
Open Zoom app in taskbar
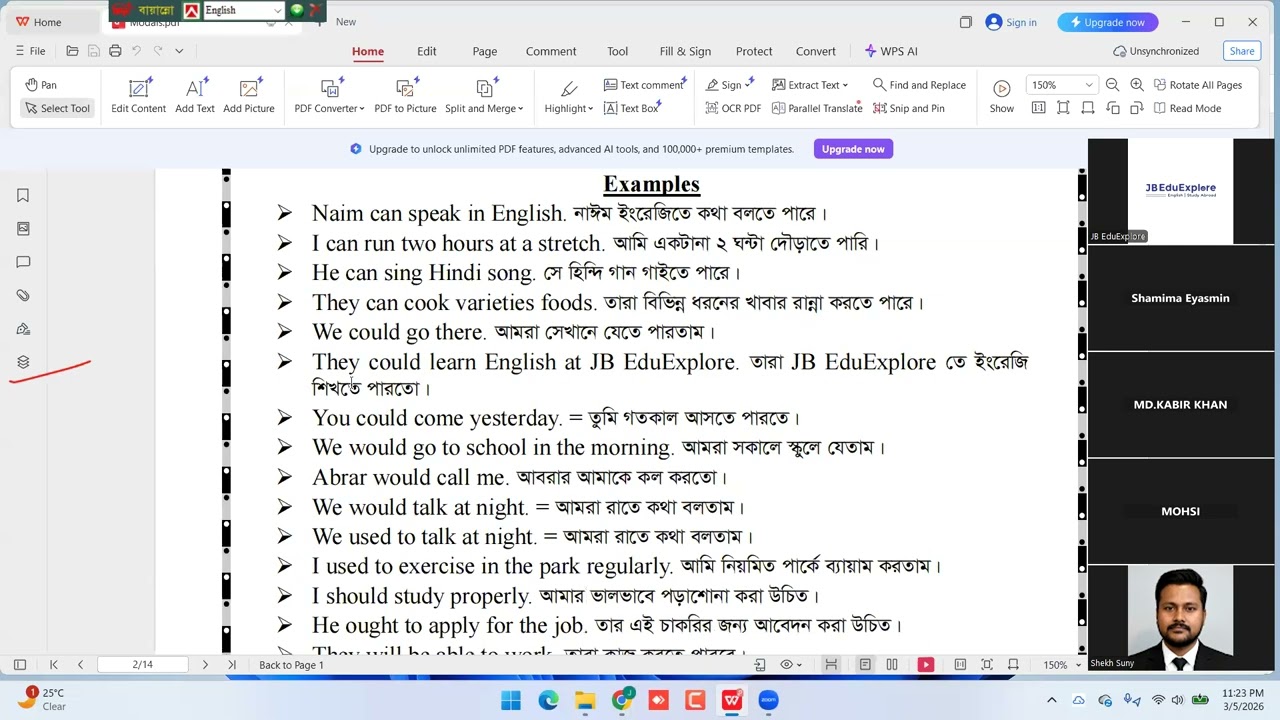coord(768,700)
